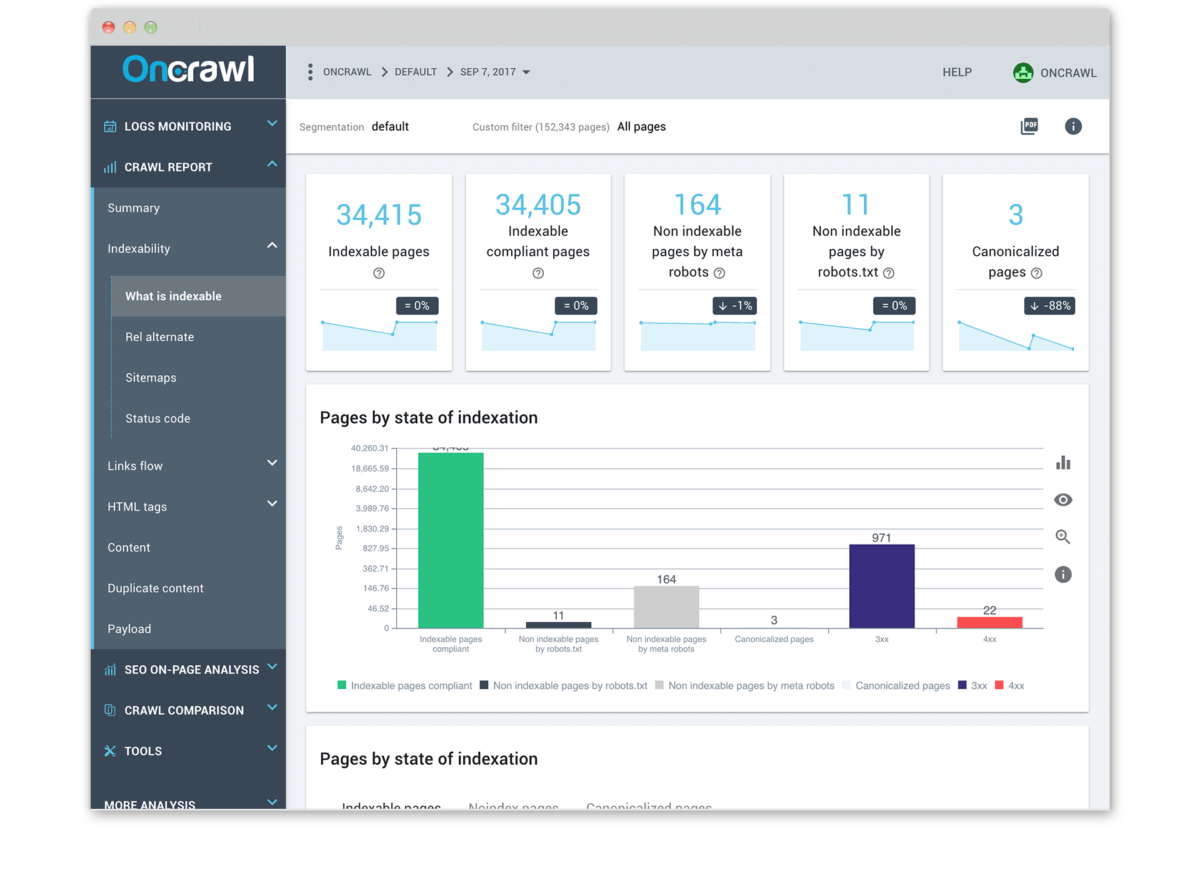The height and width of the screenshot is (873, 1200).
Task: Expand the Links flow section
Action: click(135, 465)
